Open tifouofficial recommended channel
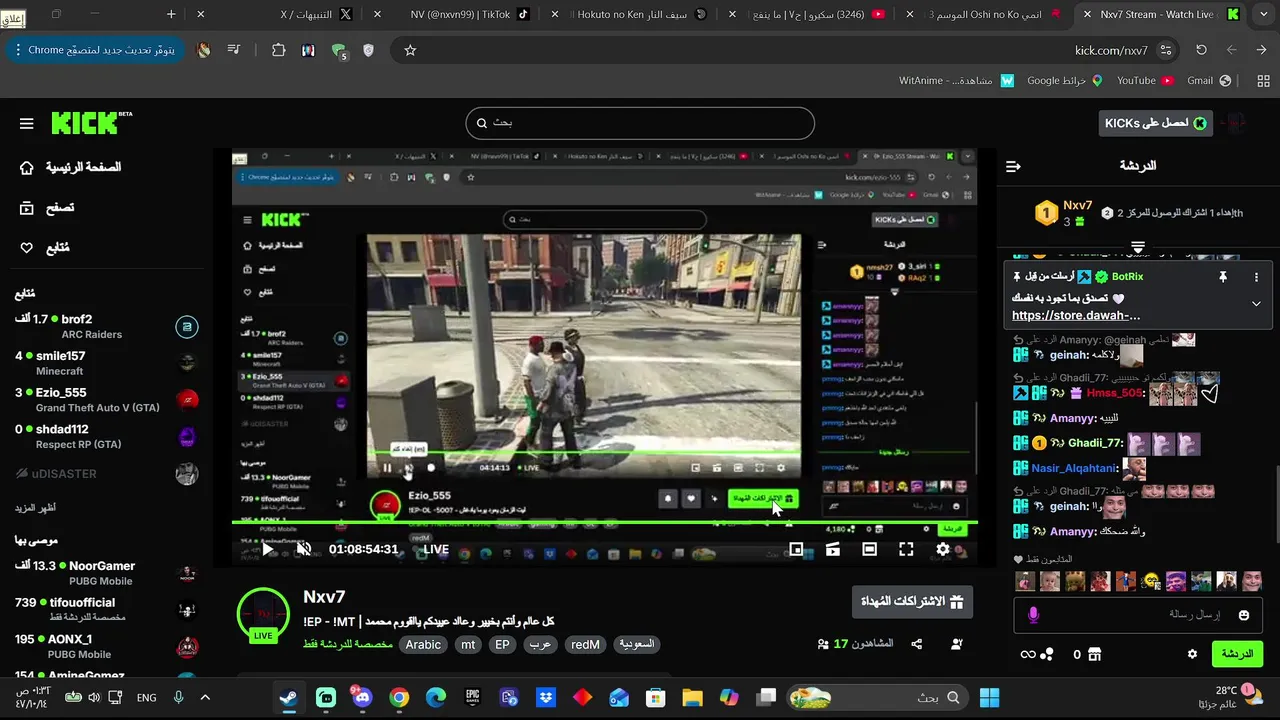The width and height of the screenshot is (1280, 720). coord(107,610)
